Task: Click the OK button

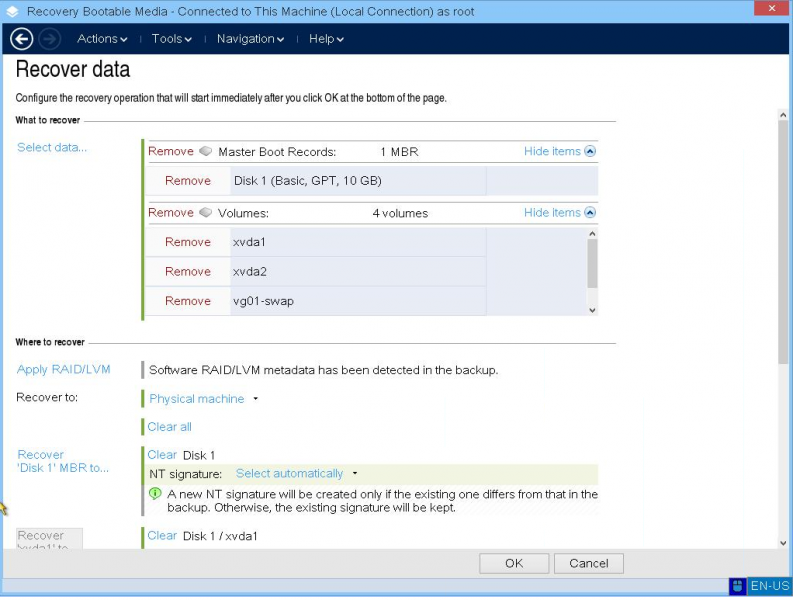Action: coord(514,563)
